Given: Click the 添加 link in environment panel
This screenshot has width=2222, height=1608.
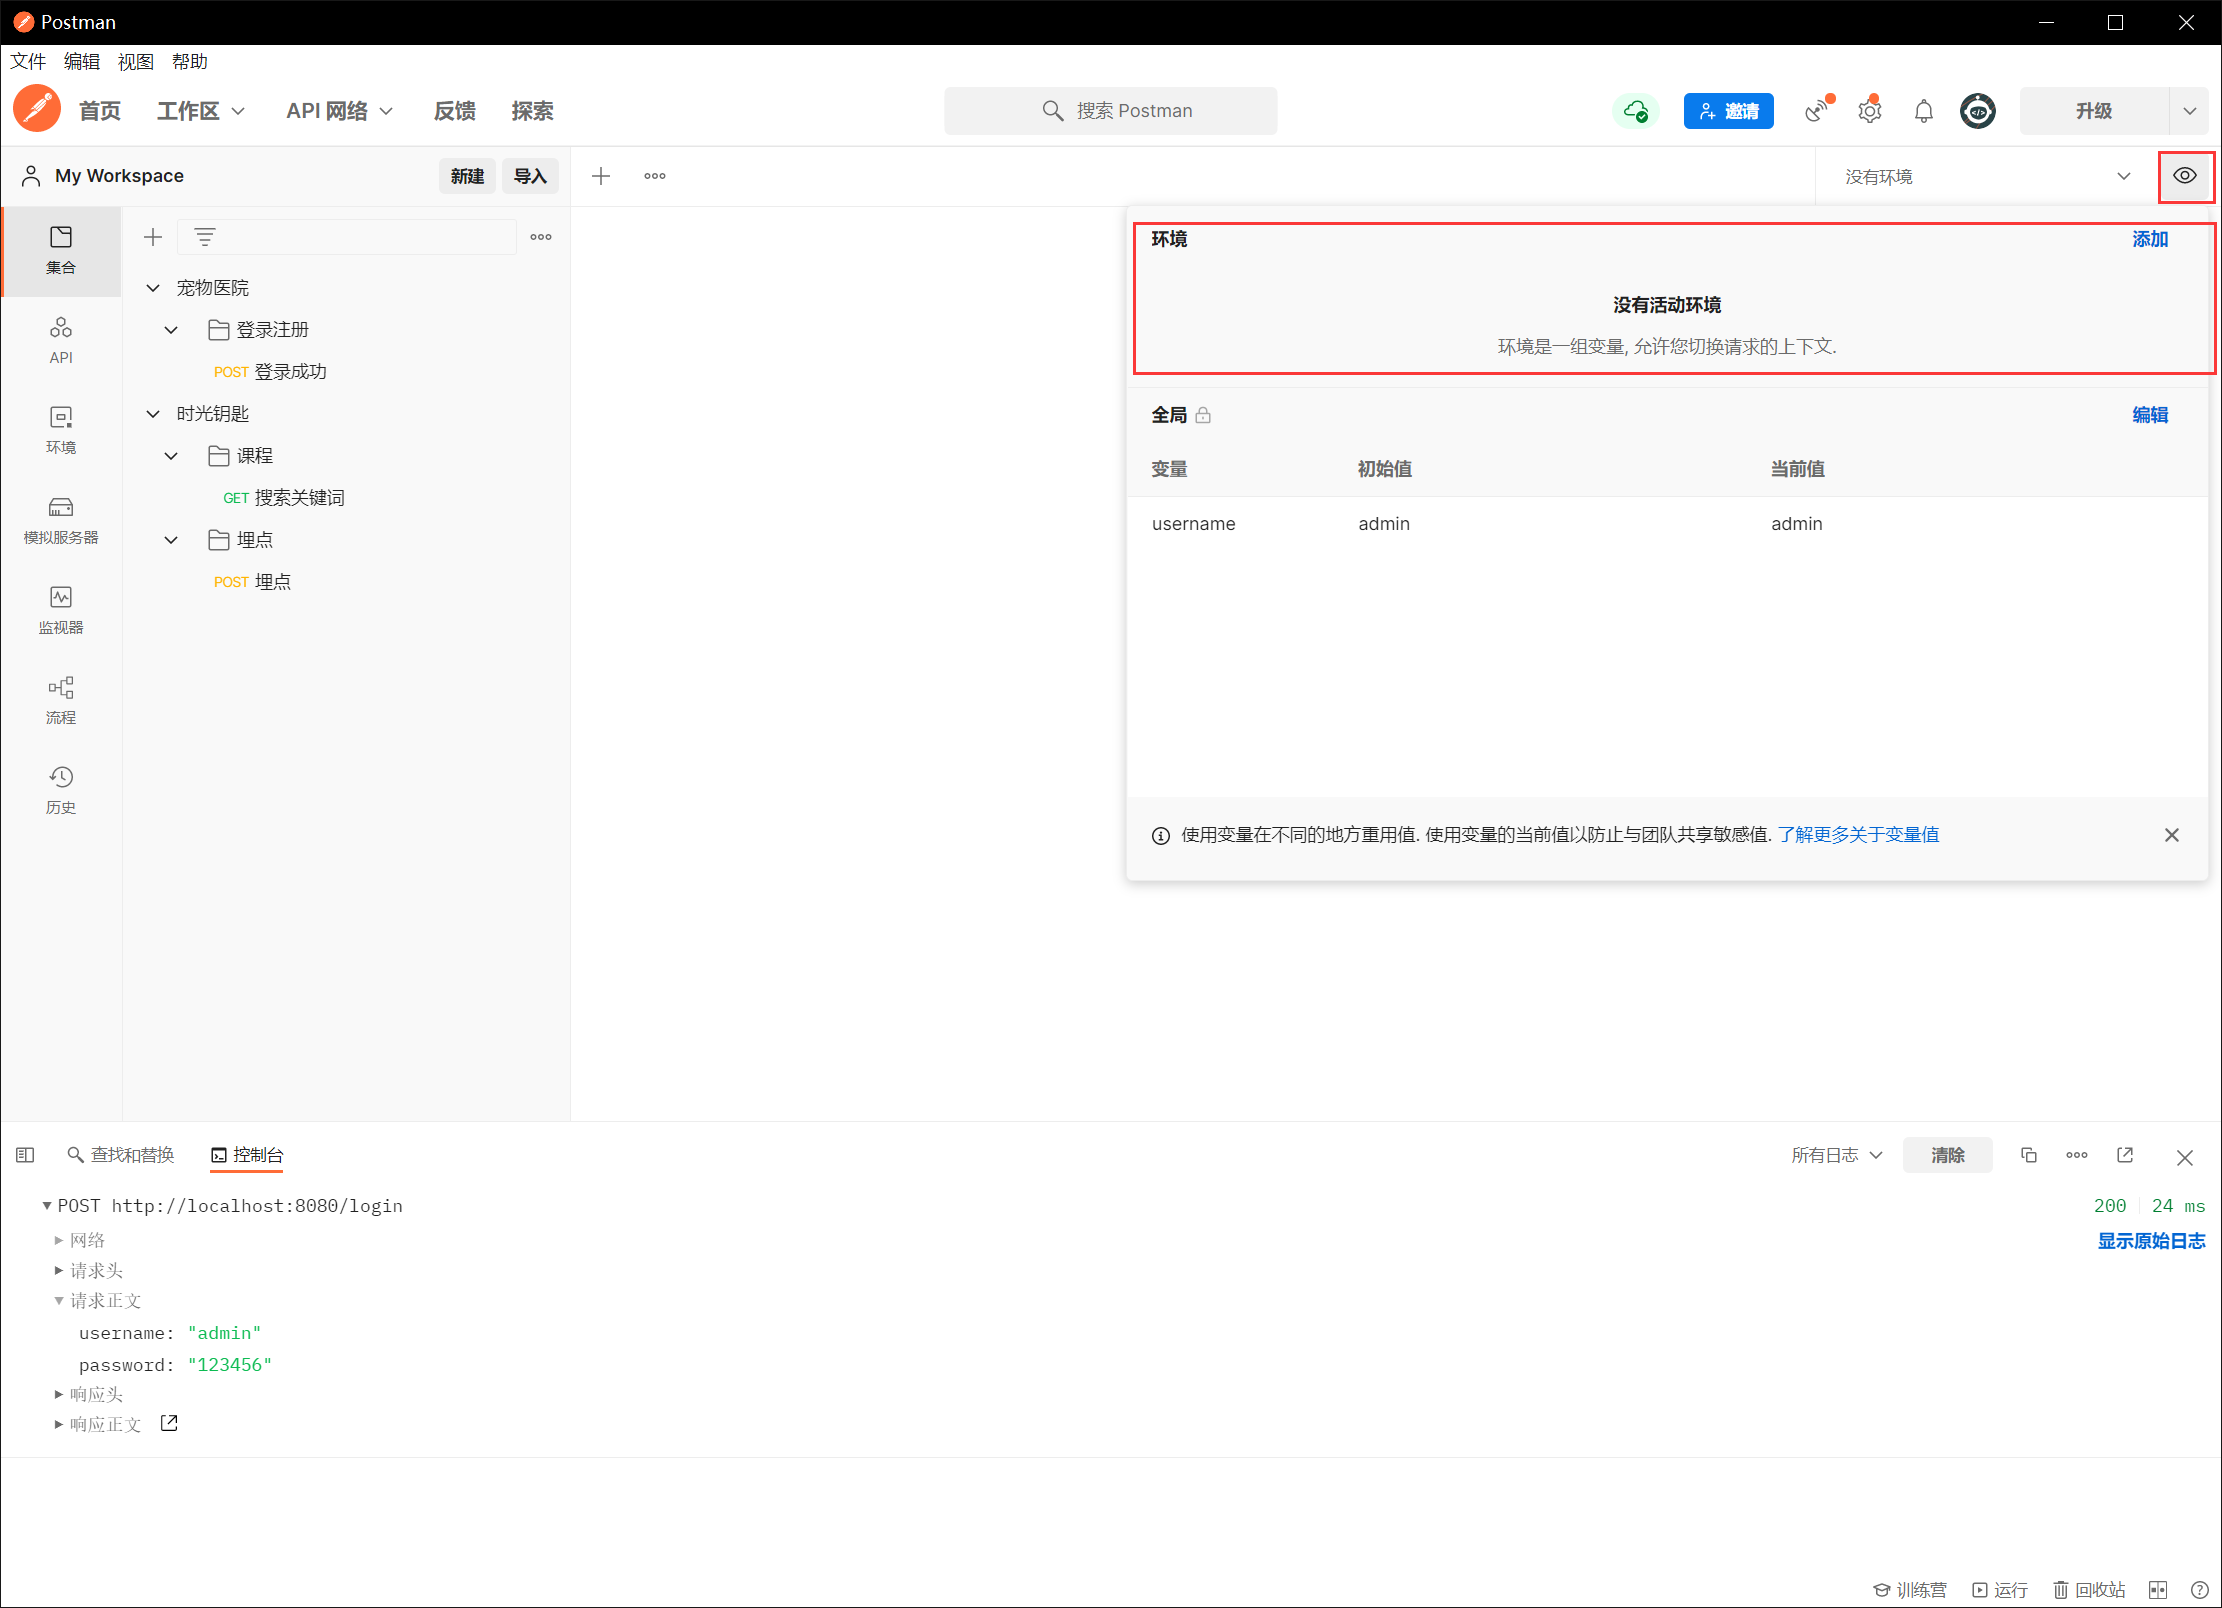Looking at the screenshot, I should [2149, 239].
